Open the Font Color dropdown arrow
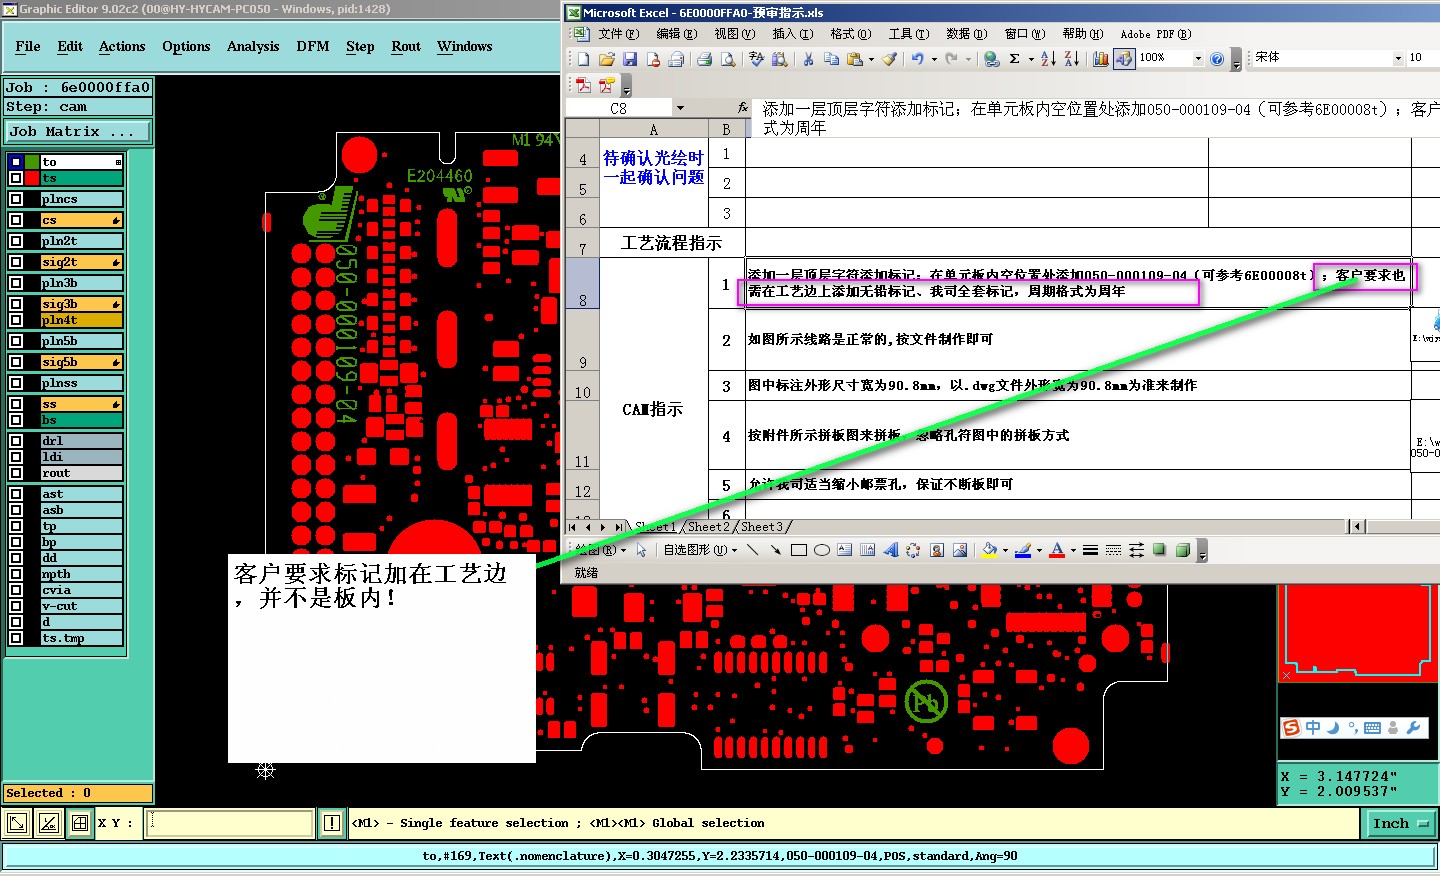 tap(1073, 550)
